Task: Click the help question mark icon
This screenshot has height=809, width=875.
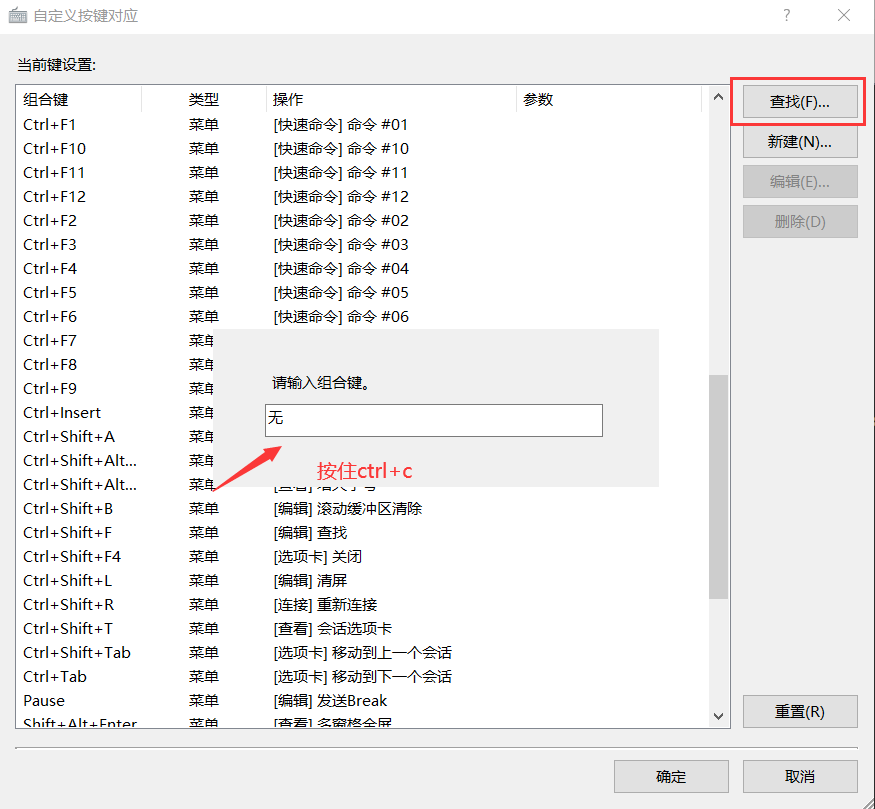Action: pyautogui.click(x=786, y=16)
